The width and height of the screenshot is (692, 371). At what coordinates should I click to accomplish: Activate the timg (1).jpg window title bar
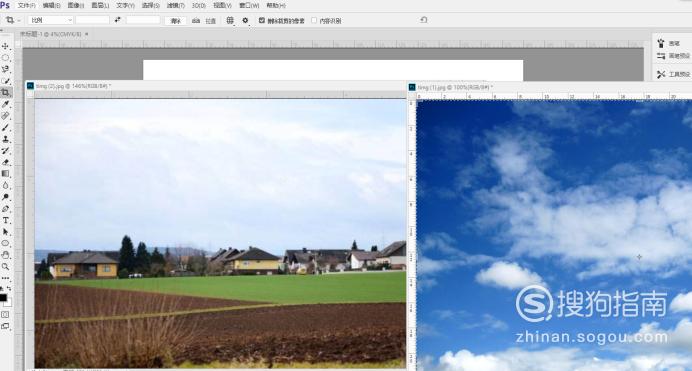point(549,87)
